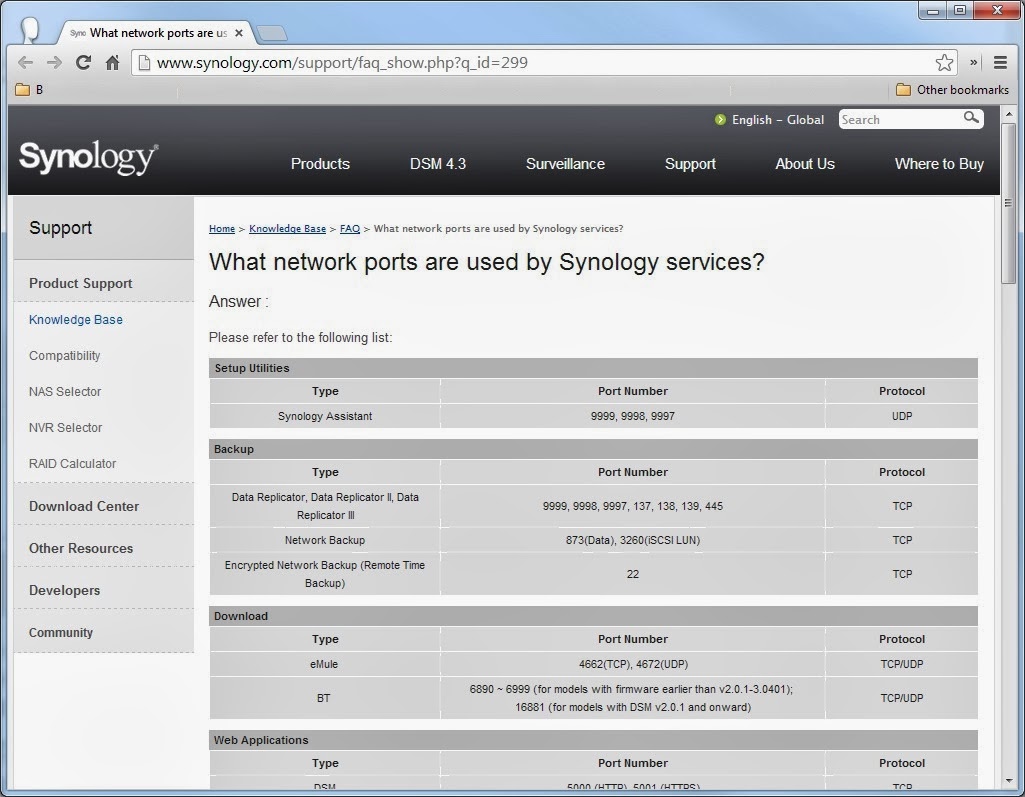Click the green arrow language icon

[720, 120]
